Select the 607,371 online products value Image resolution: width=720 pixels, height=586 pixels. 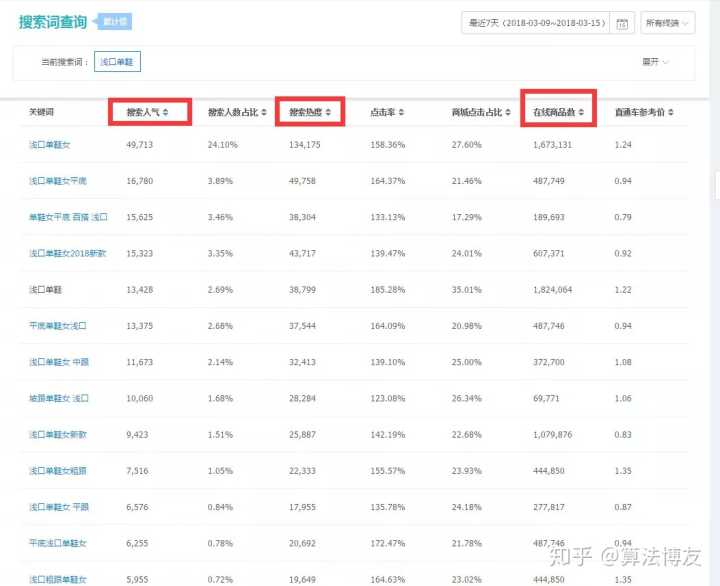click(x=549, y=254)
